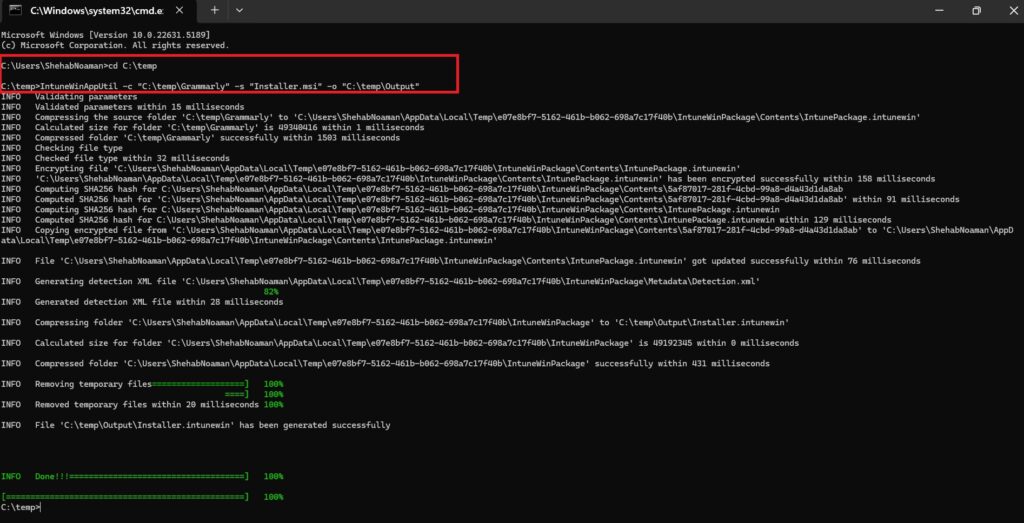The width and height of the screenshot is (1024, 523).
Task: Click the 'has been encrypted successfully within 158 milliseconds' line
Action: (x=468, y=179)
